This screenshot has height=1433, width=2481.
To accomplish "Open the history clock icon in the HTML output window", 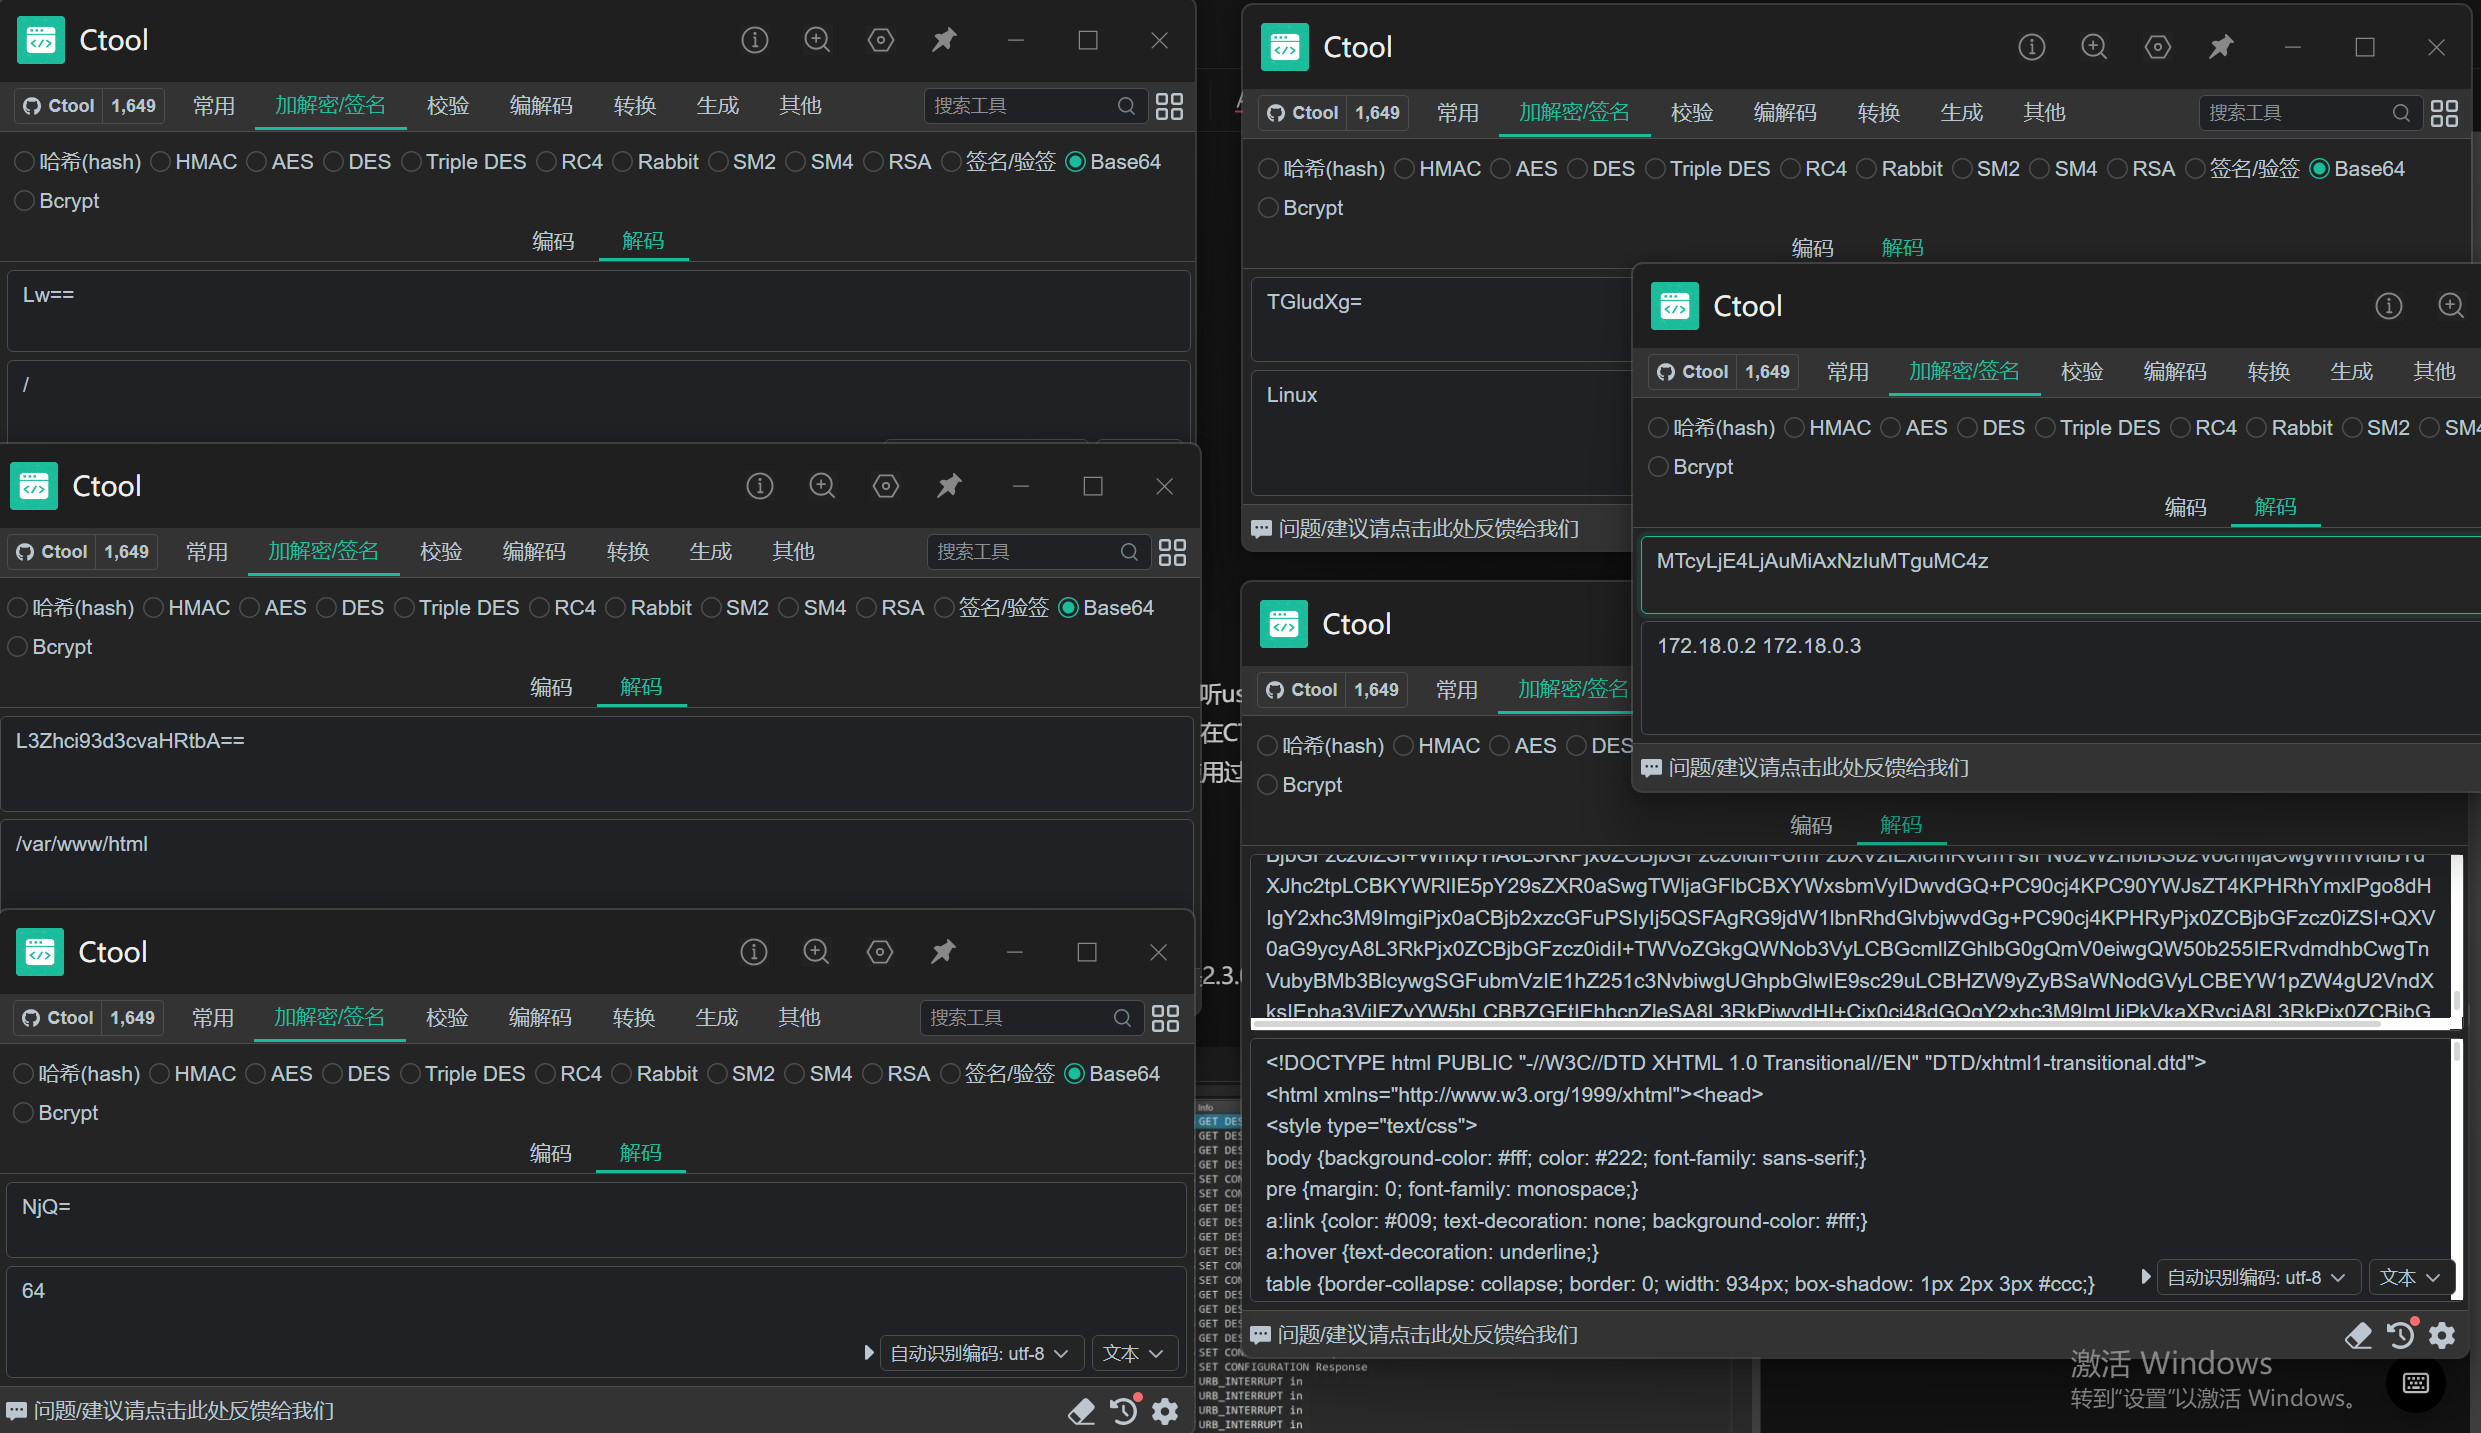I will pos(2400,1335).
